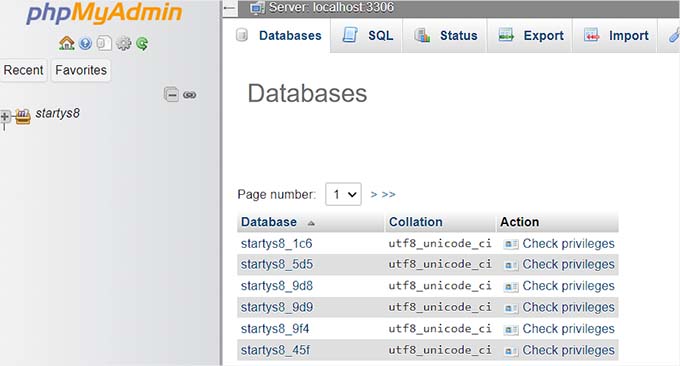680x366 pixels.
Task: Click the Import tab icon
Action: point(592,35)
